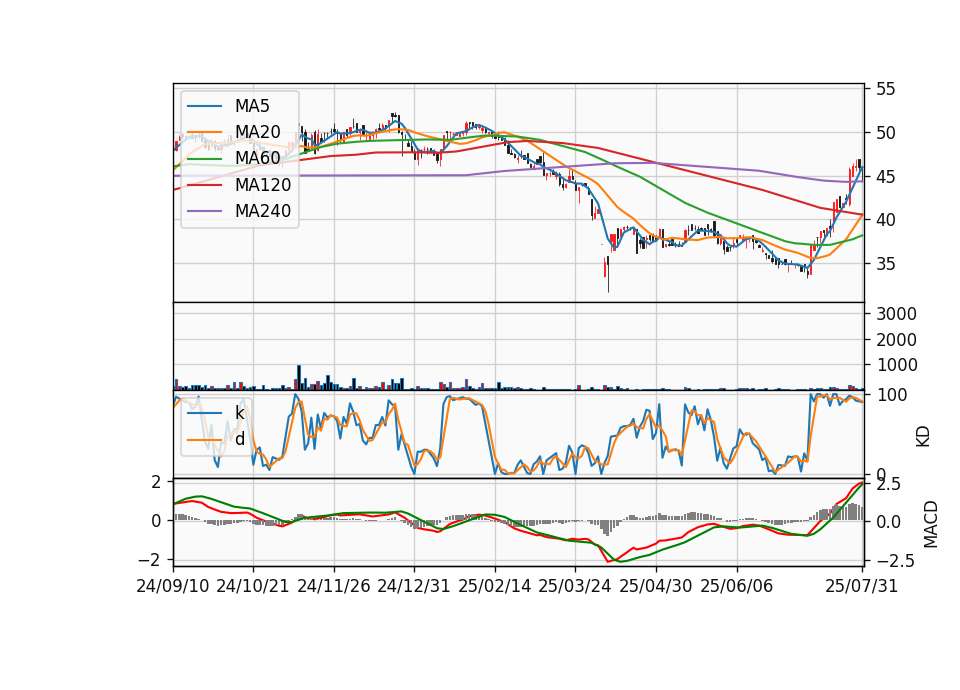Click the k legend label in KD panel

click(x=239, y=413)
